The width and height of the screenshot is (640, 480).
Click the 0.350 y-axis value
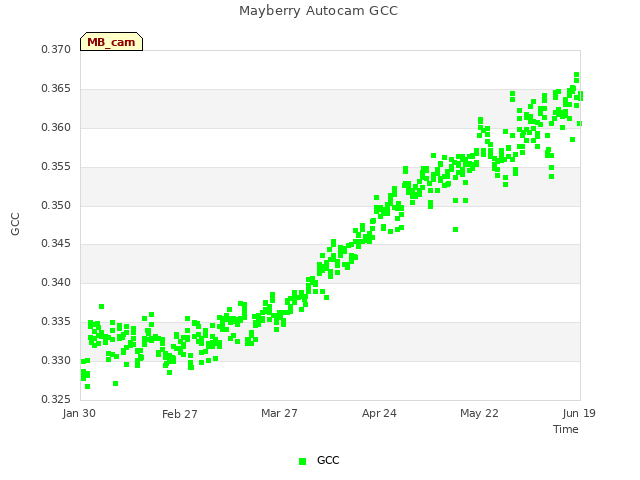[x=56, y=205]
